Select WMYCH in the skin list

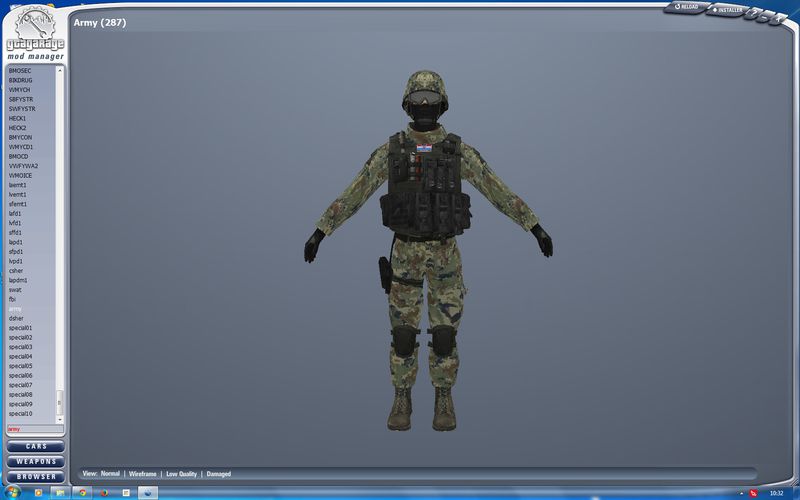(x=19, y=90)
